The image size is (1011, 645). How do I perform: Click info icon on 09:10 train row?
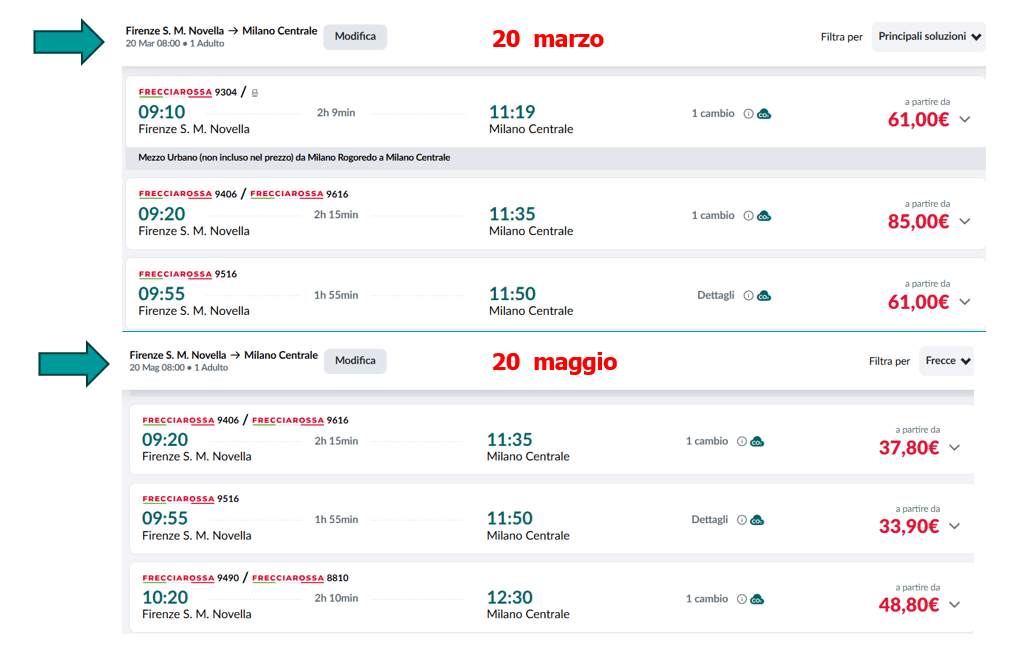tap(748, 114)
